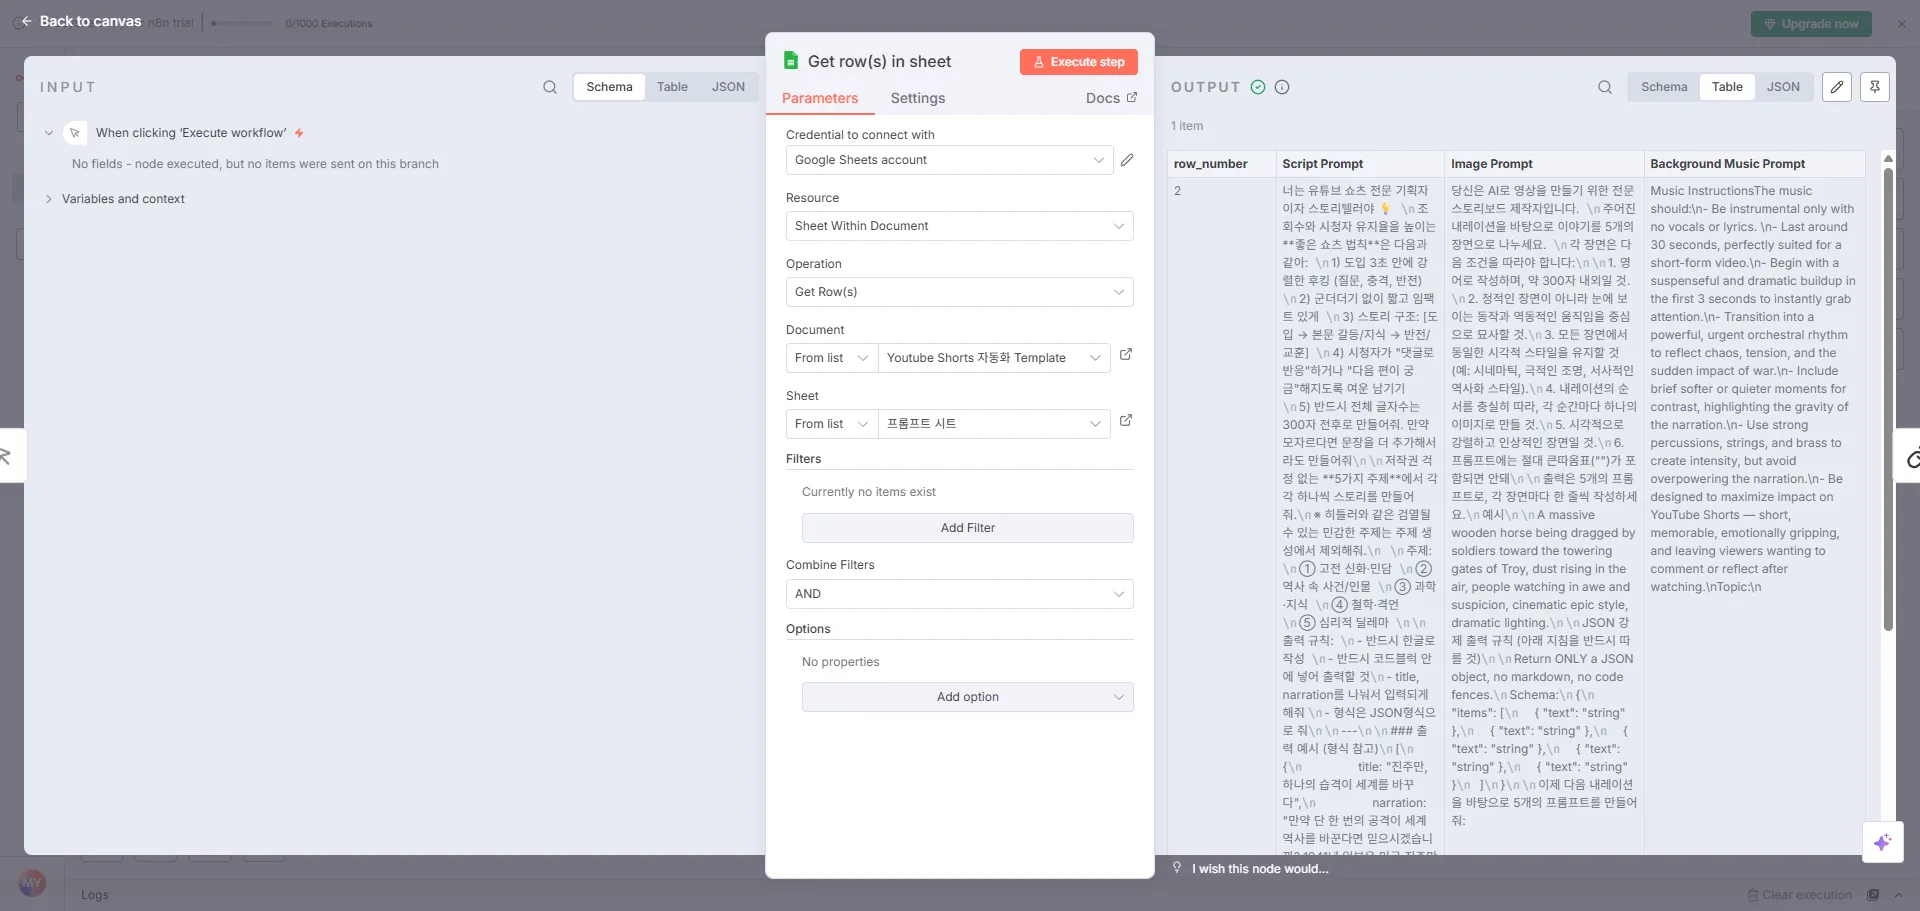Switch OUTPUT view to Schema
Viewport: 1920px width, 911px height.
[1663, 86]
